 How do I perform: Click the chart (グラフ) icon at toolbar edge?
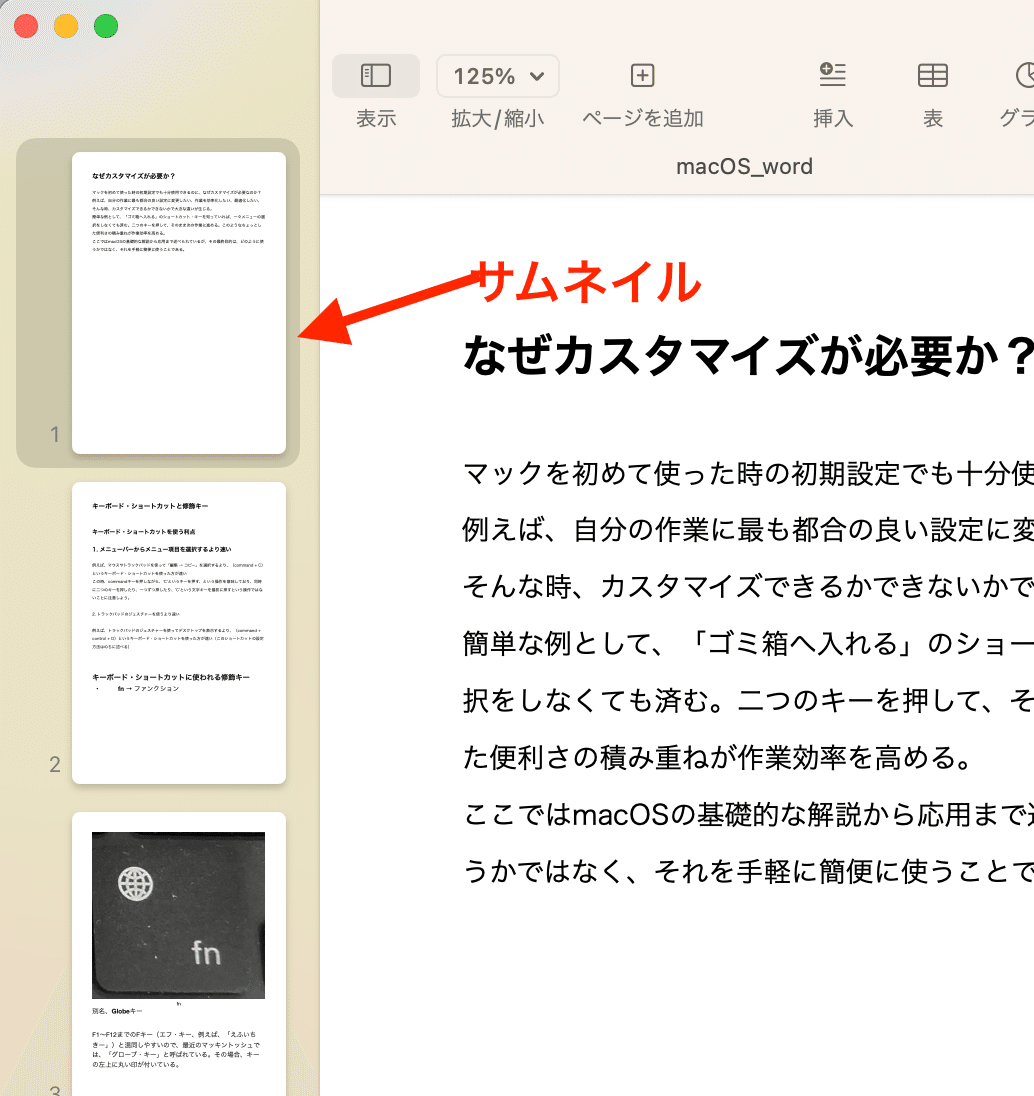pyautogui.click(x=1024, y=75)
